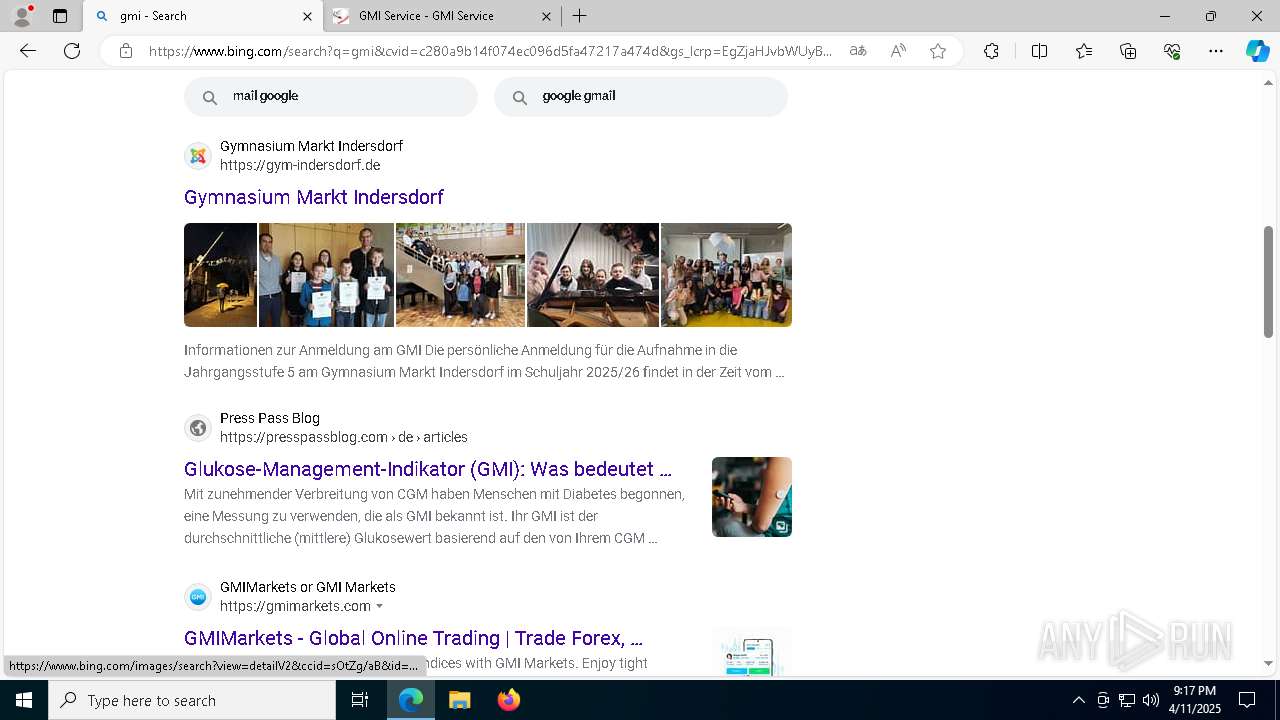Close the gmi - Search tab

(307, 16)
